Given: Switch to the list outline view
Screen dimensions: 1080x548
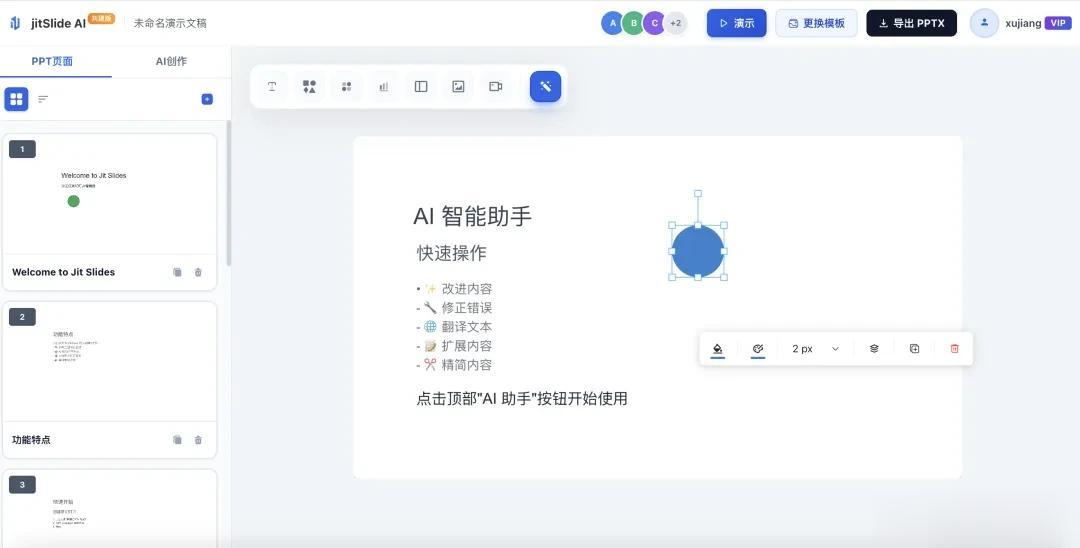Looking at the screenshot, I should [43, 99].
